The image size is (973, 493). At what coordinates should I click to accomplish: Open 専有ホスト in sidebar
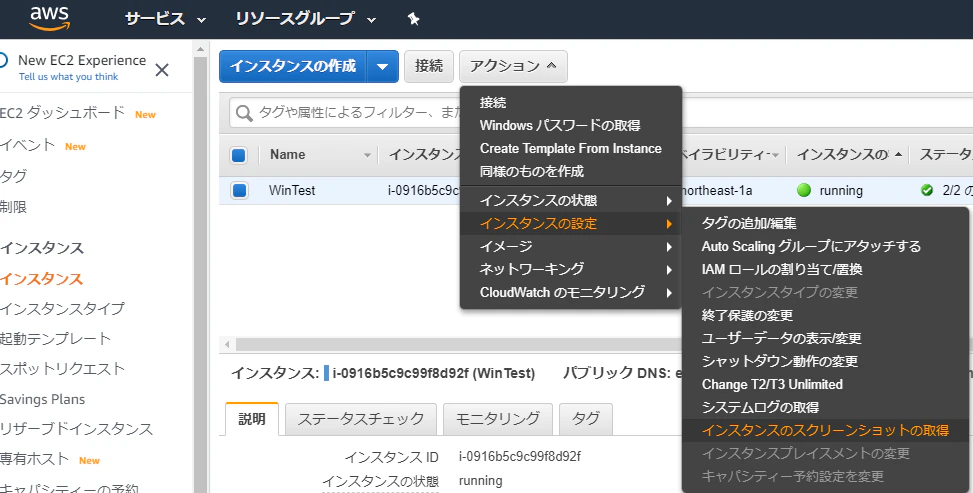point(34,459)
